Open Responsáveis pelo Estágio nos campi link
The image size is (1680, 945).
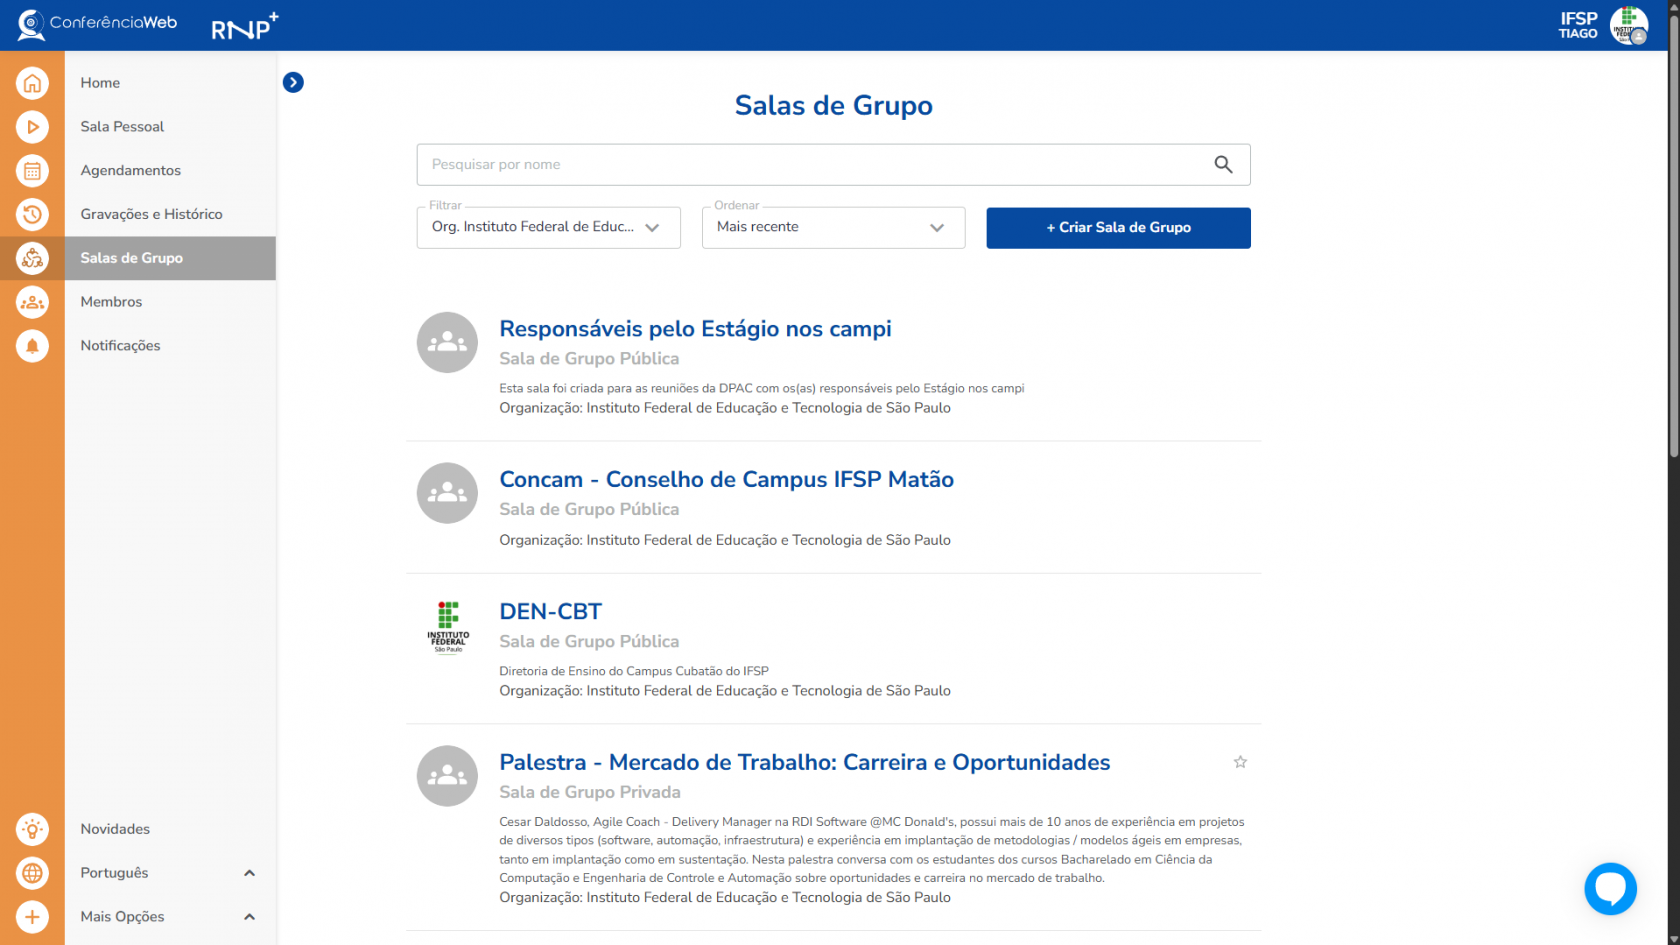695,329
